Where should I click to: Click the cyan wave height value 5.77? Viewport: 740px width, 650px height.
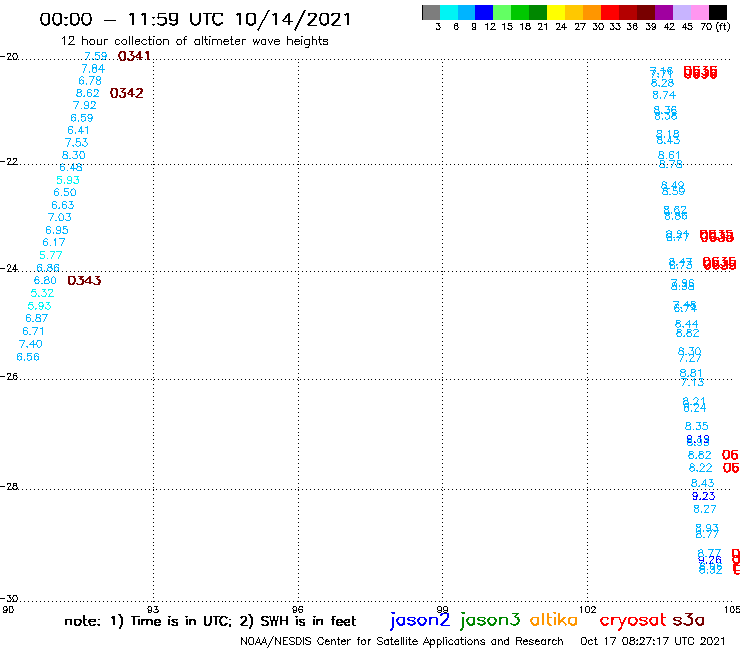[x=50, y=255]
